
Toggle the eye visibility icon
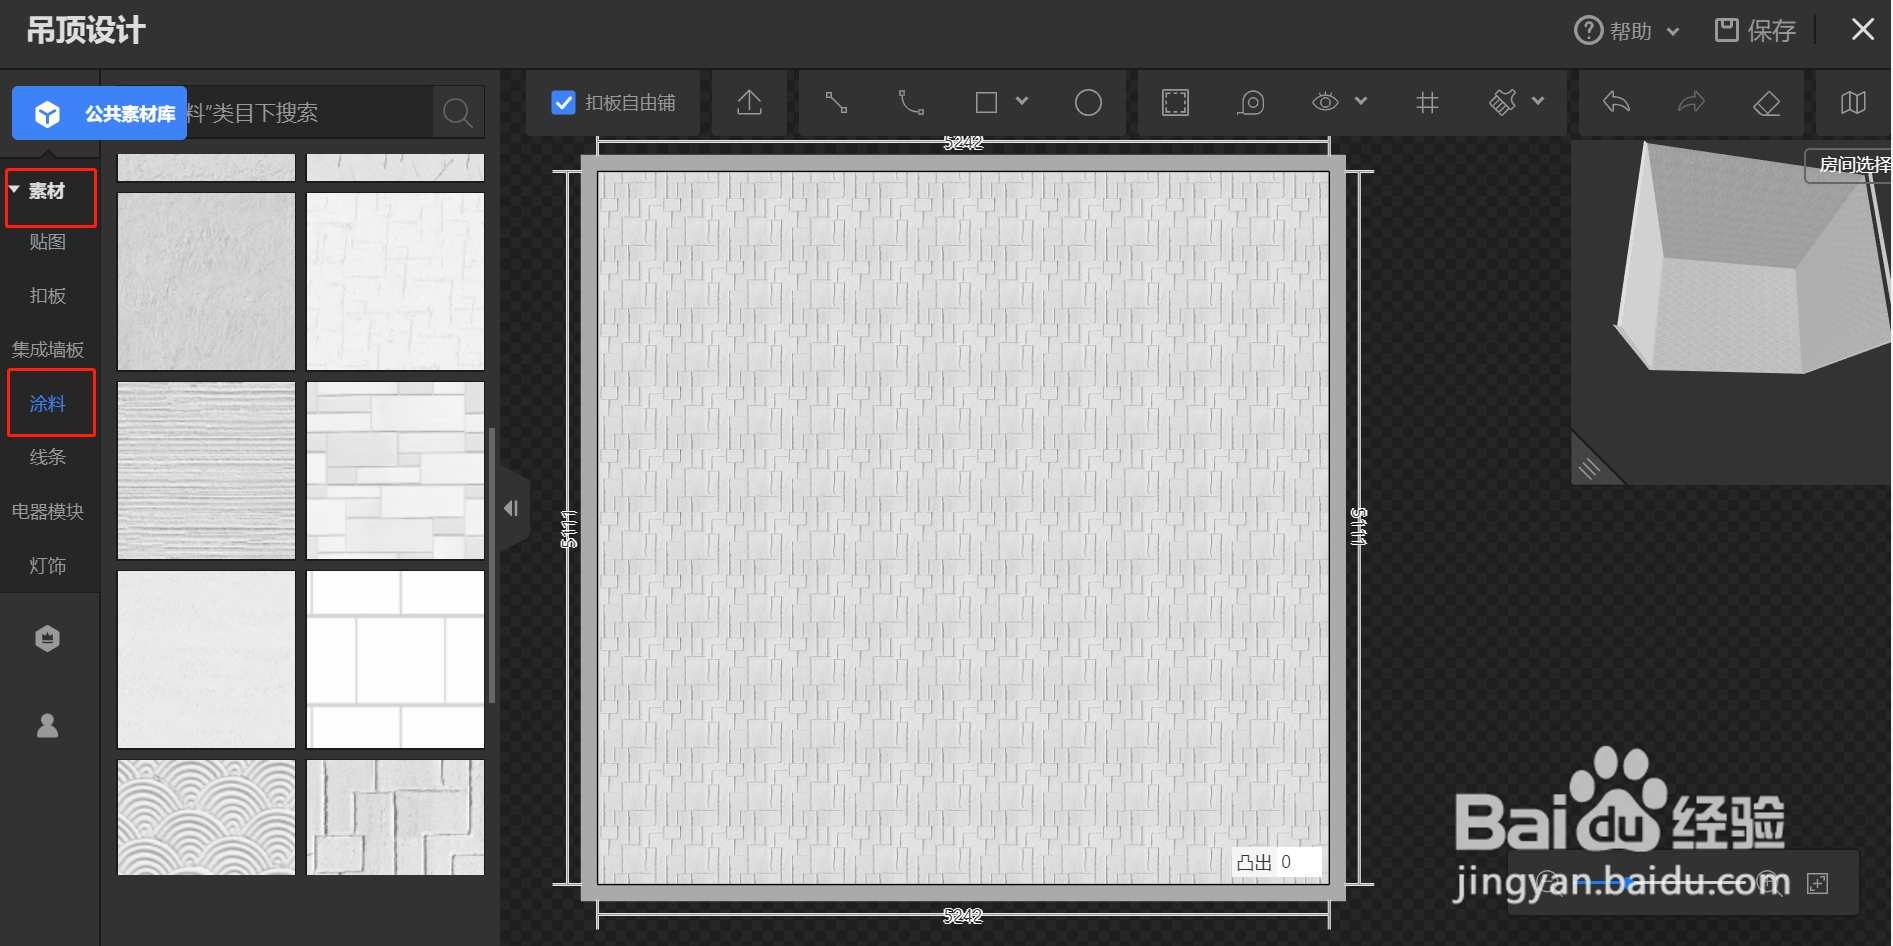point(1325,102)
